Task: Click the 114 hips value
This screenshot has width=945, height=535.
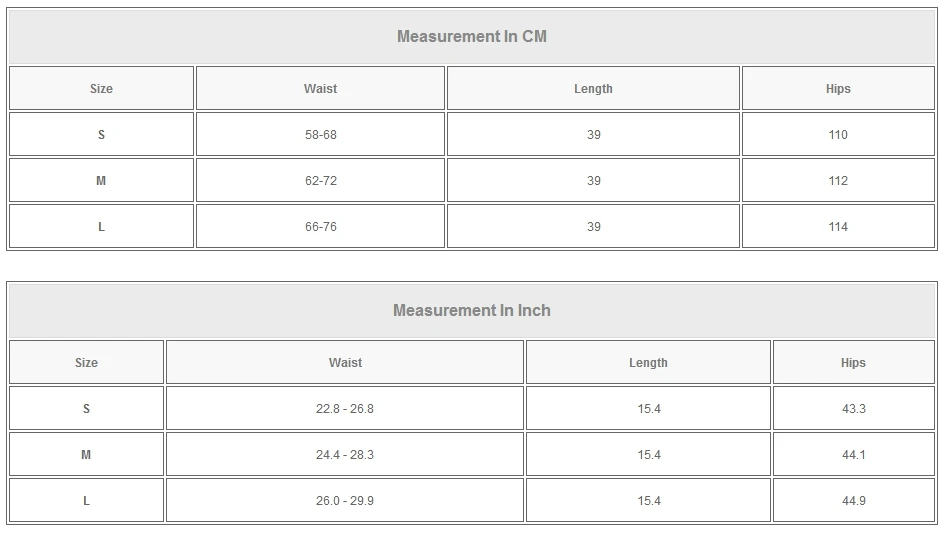Action: [838, 227]
